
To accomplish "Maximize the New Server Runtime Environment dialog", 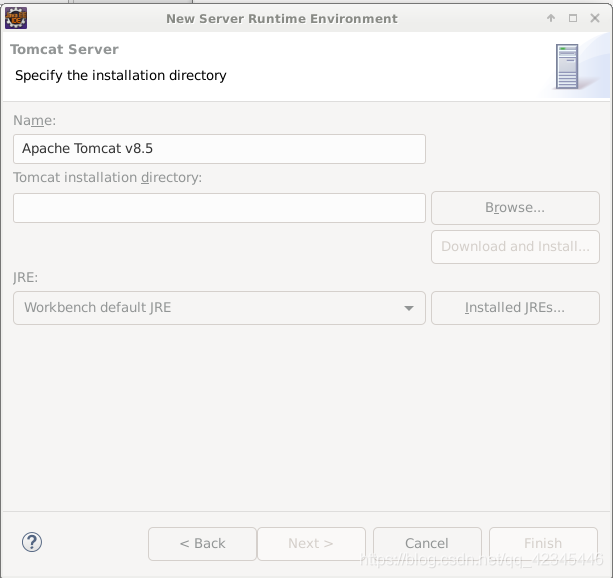I will [x=573, y=18].
